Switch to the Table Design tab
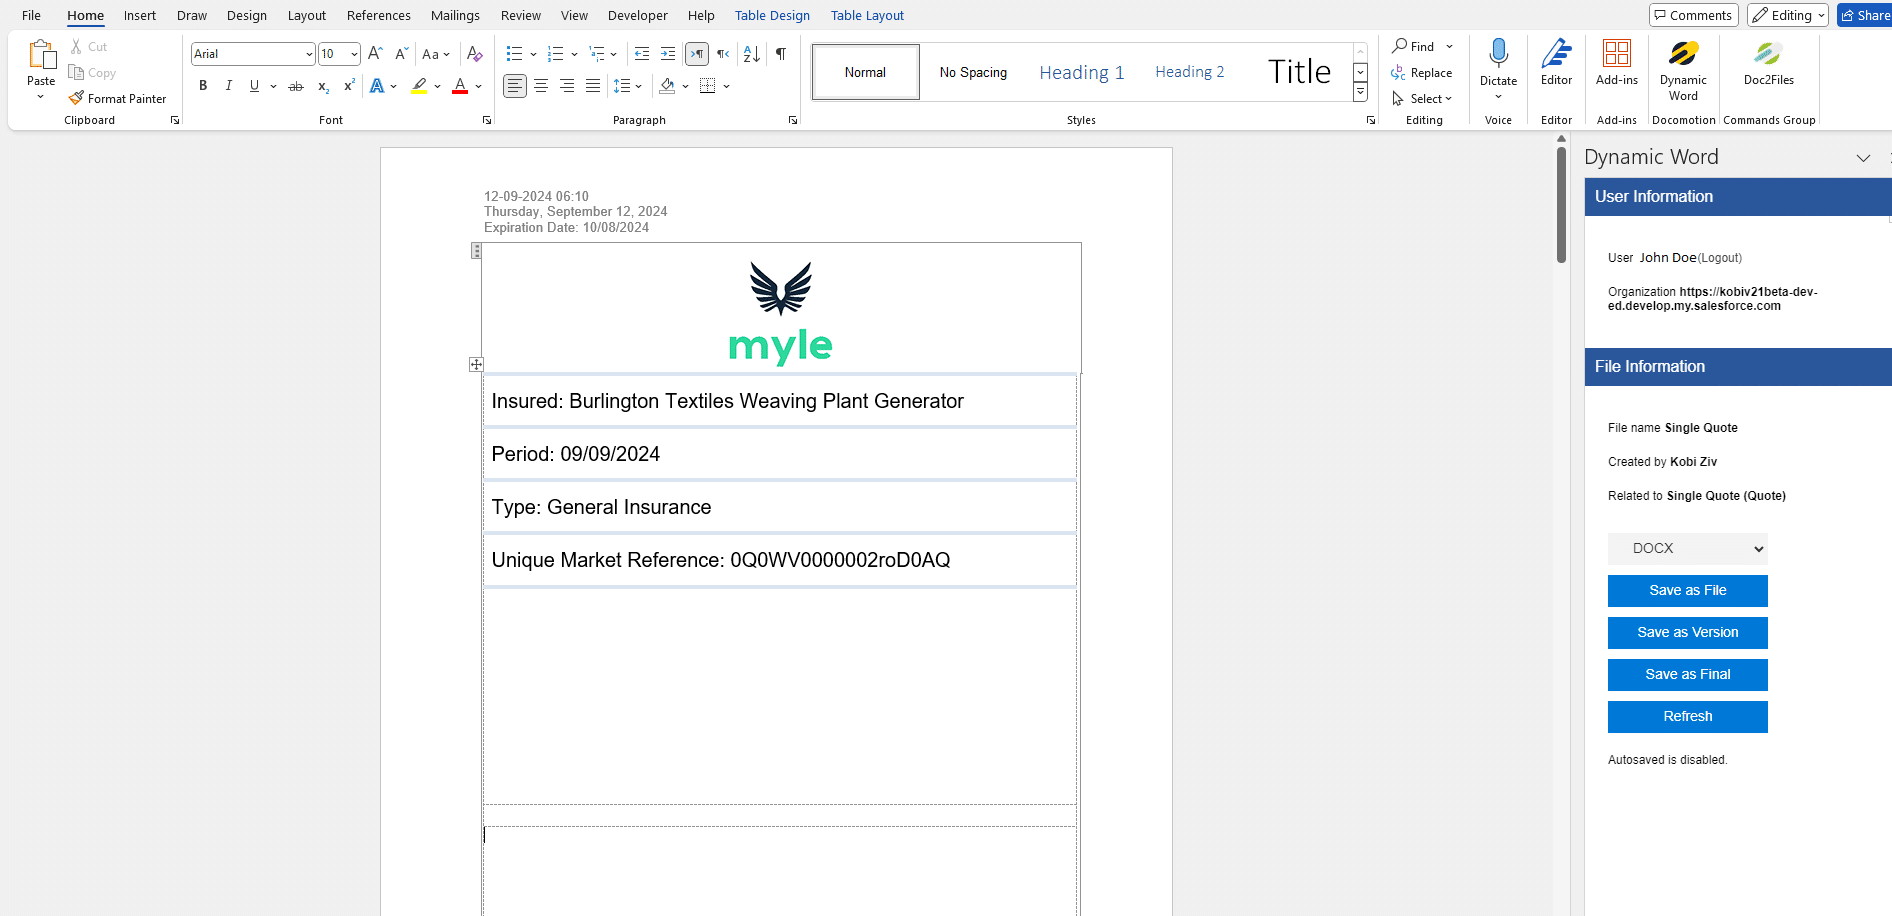 [771, 15]
